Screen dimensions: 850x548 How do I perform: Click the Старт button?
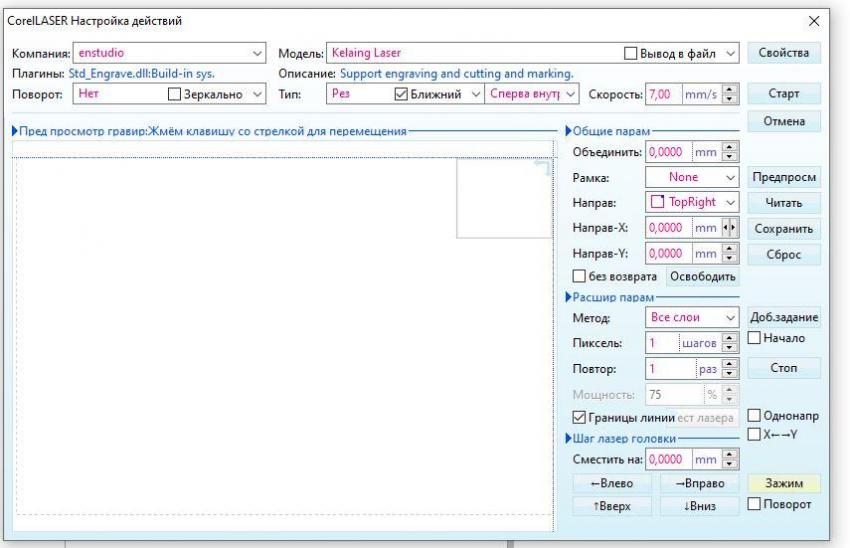(x=784, y=93)
